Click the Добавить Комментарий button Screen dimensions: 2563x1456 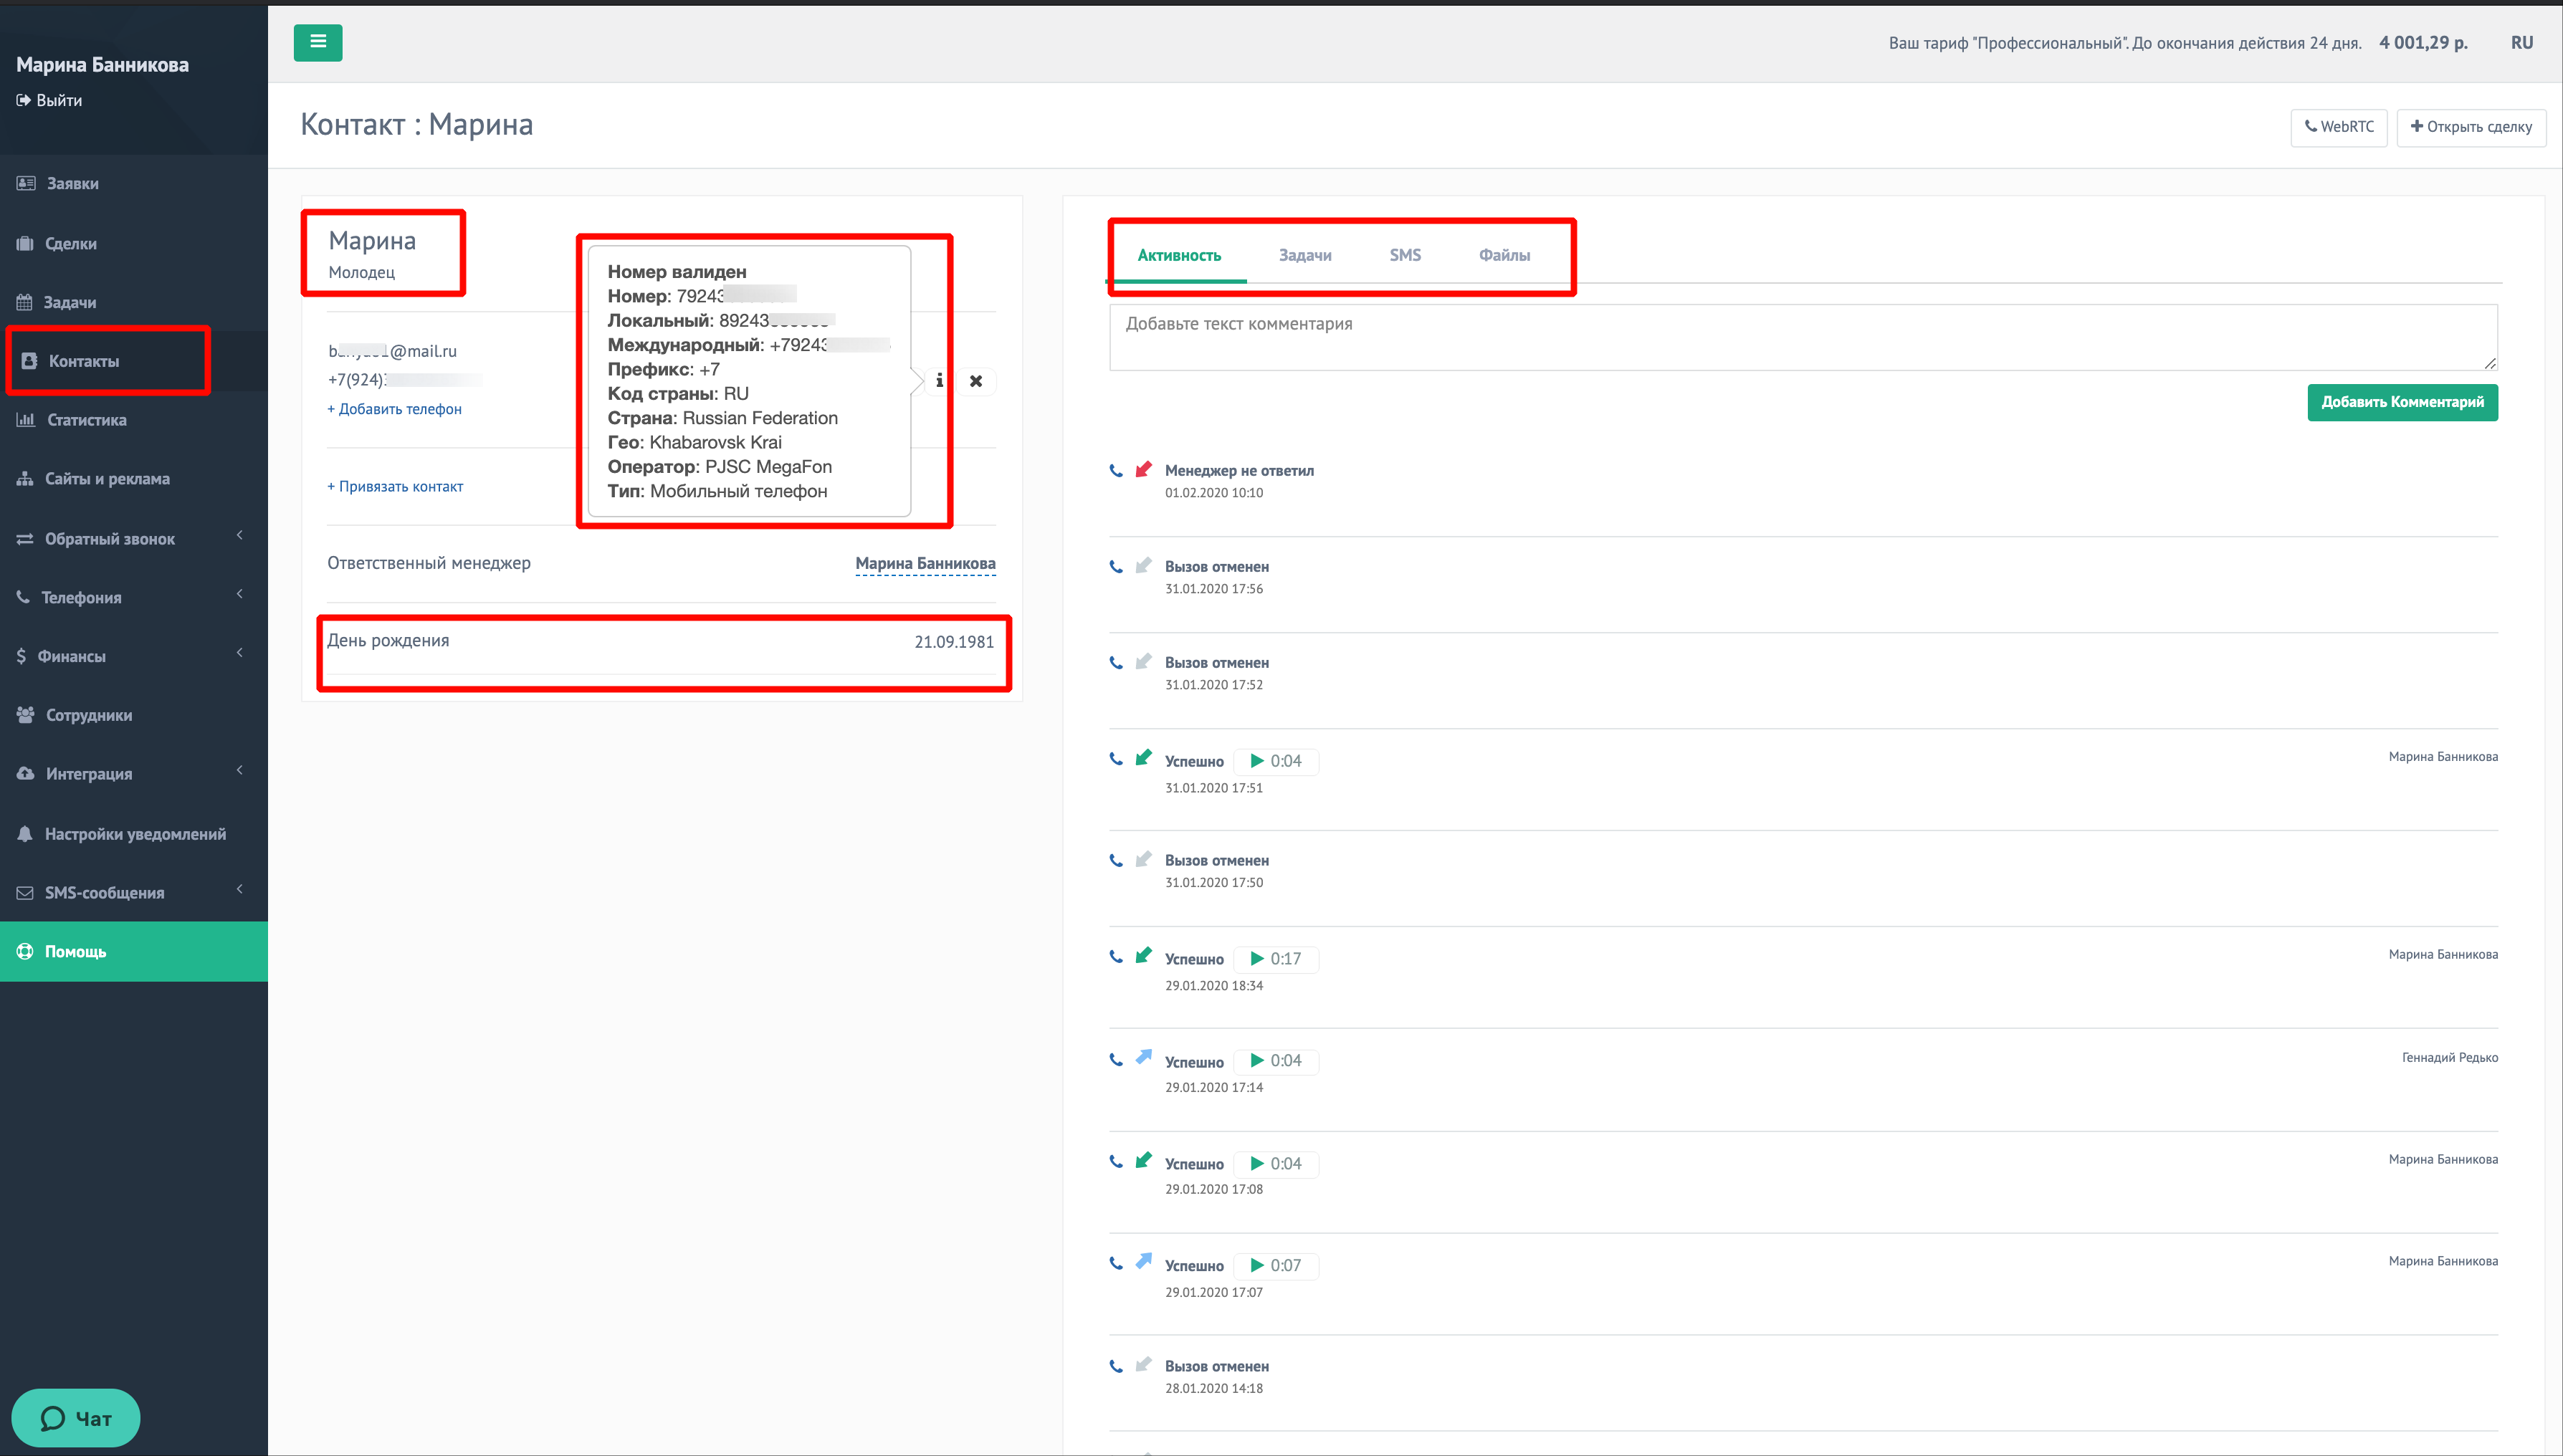pyautogui.click(x=2402, y=402)
